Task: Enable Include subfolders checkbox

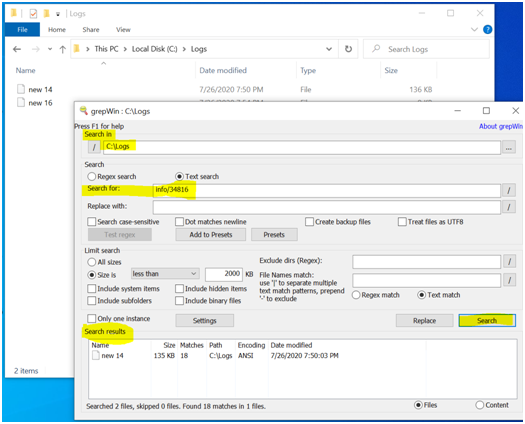Action: coord(91,301)
